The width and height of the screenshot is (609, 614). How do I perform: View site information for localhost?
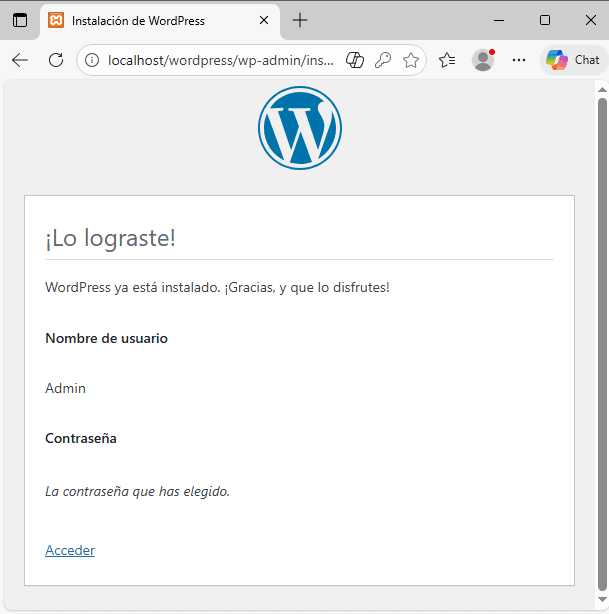pos(92,60)
